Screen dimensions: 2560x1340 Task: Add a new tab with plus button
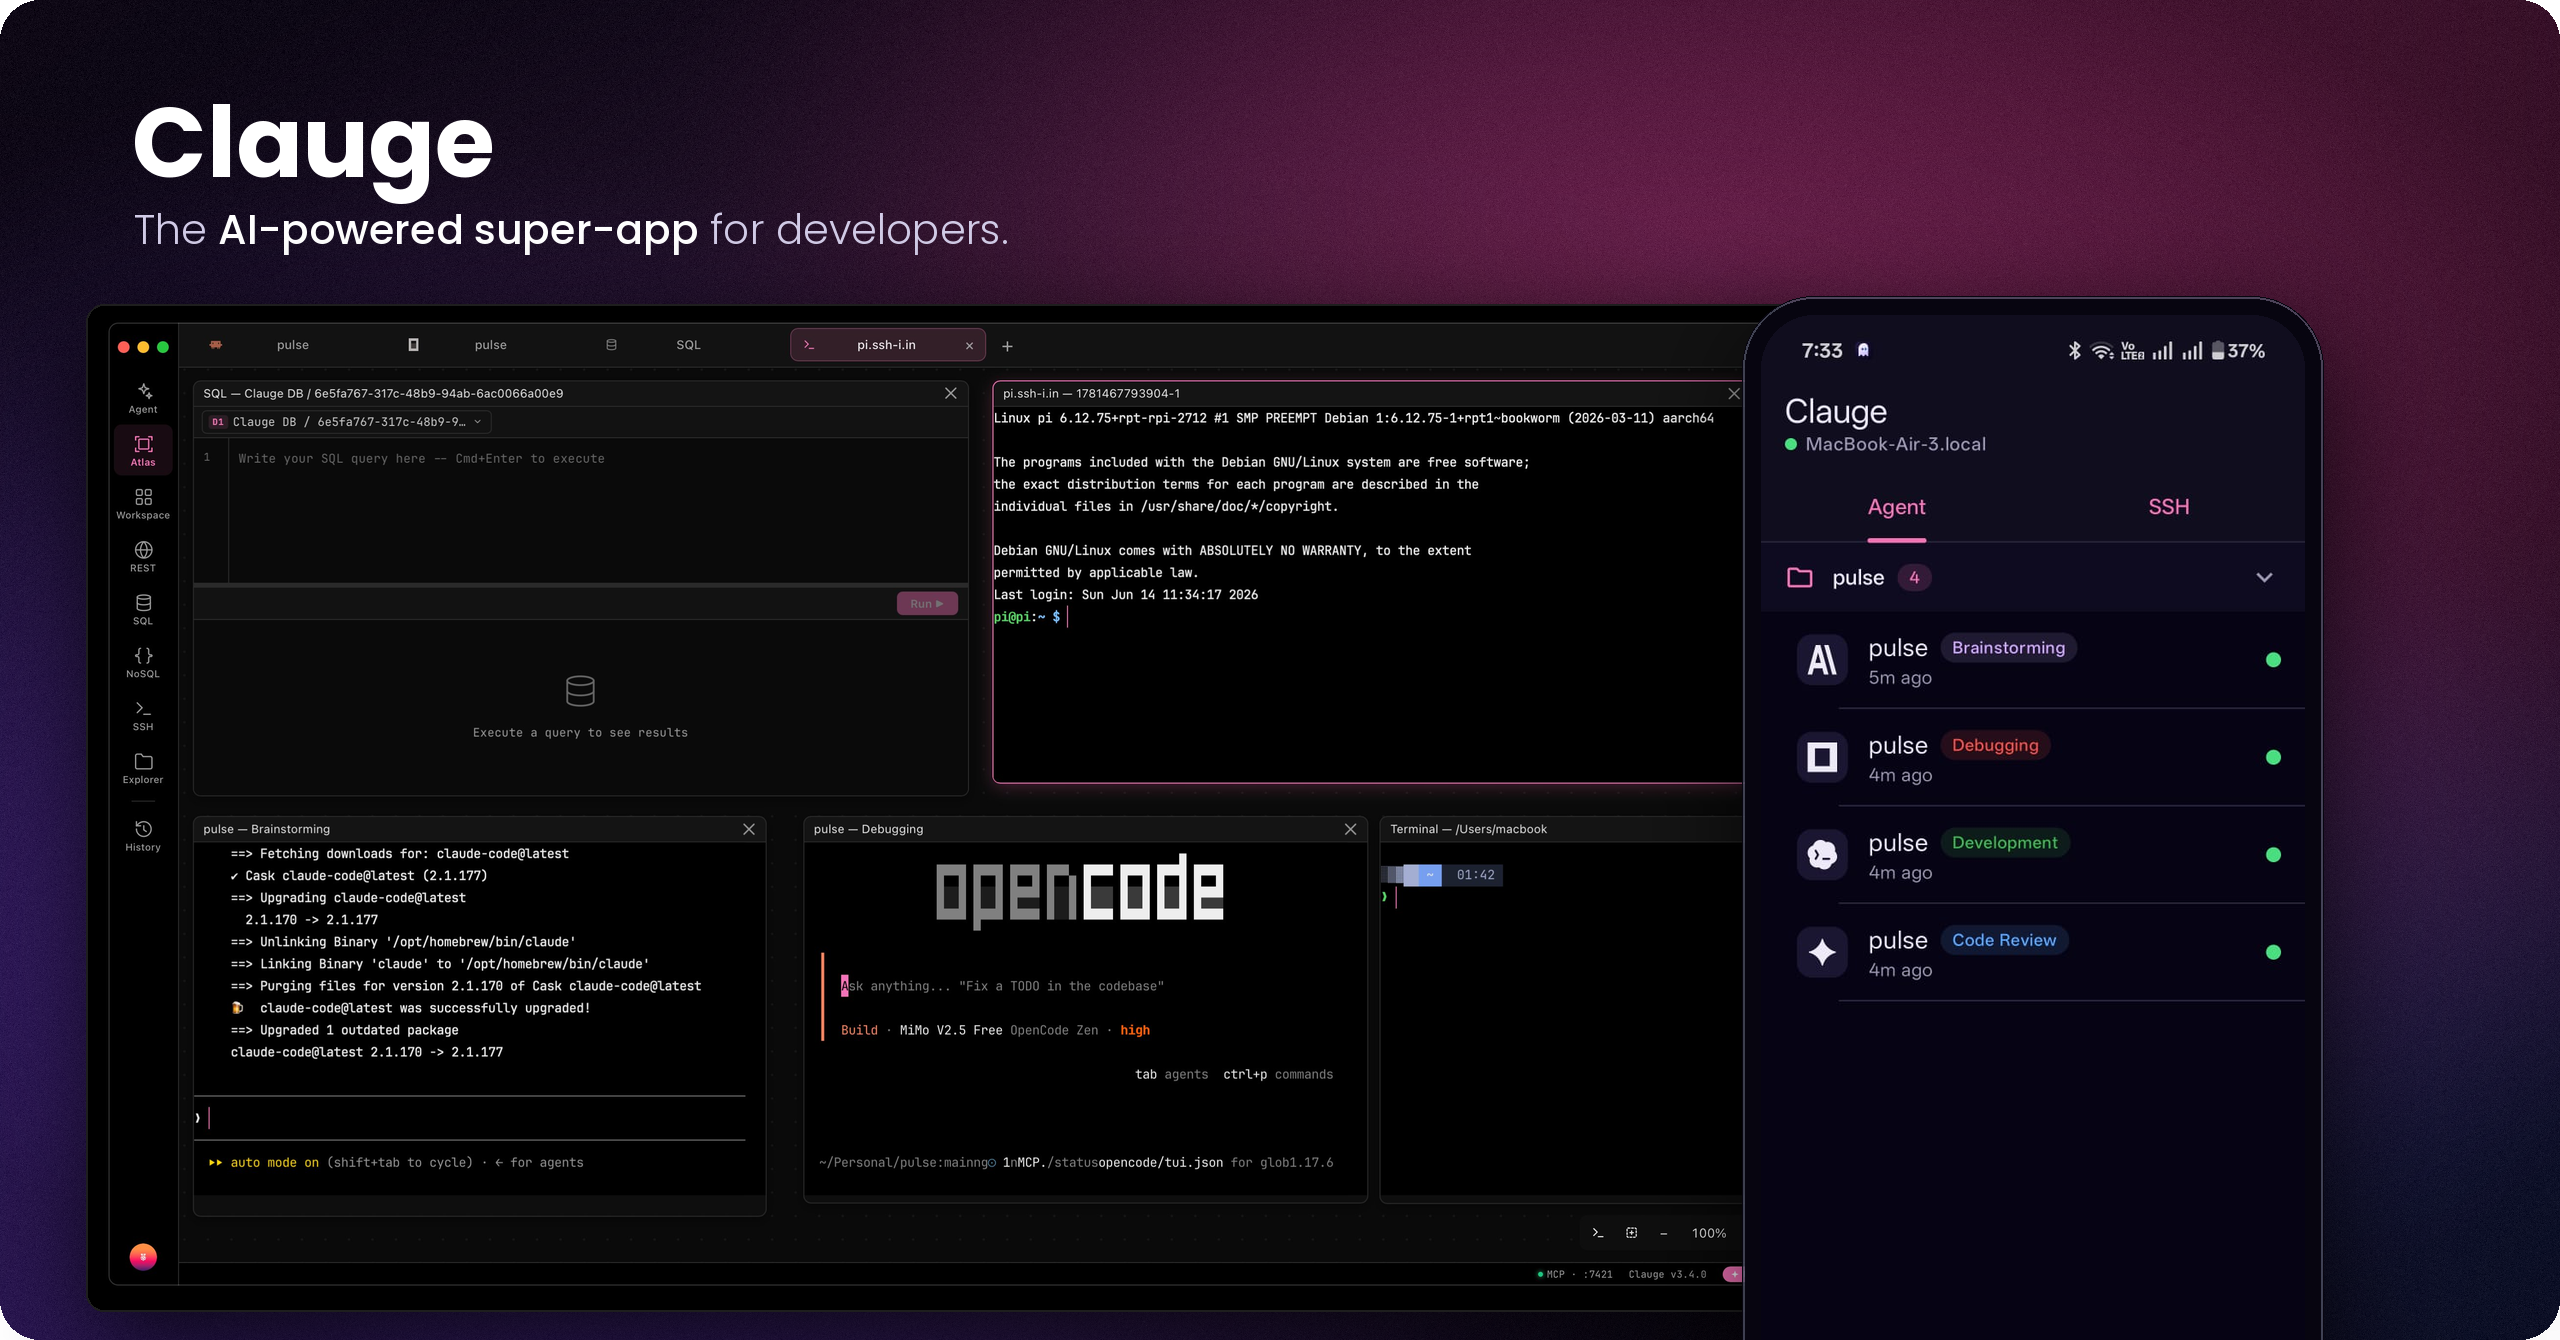(1007, 346)
